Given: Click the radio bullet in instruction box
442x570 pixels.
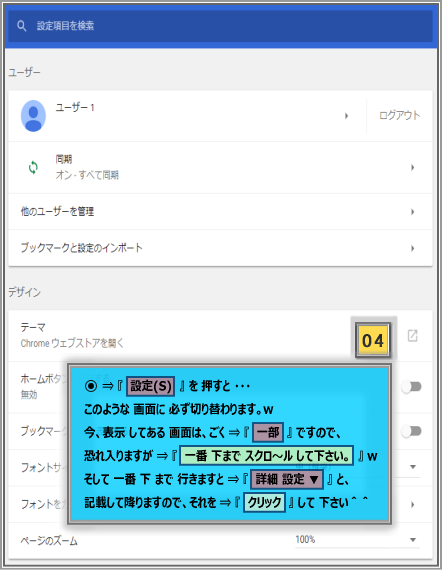Looking at the screenshot, I should point(91,386).
